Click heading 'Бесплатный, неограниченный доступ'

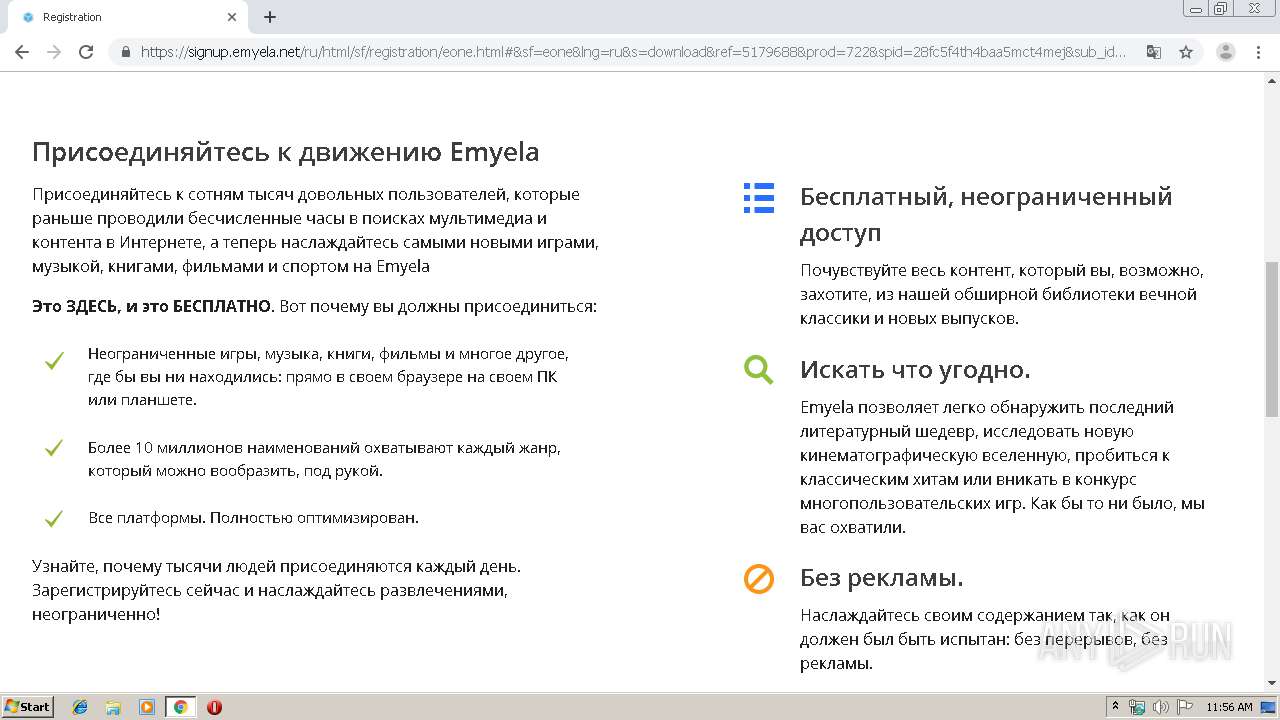(986, 214)
